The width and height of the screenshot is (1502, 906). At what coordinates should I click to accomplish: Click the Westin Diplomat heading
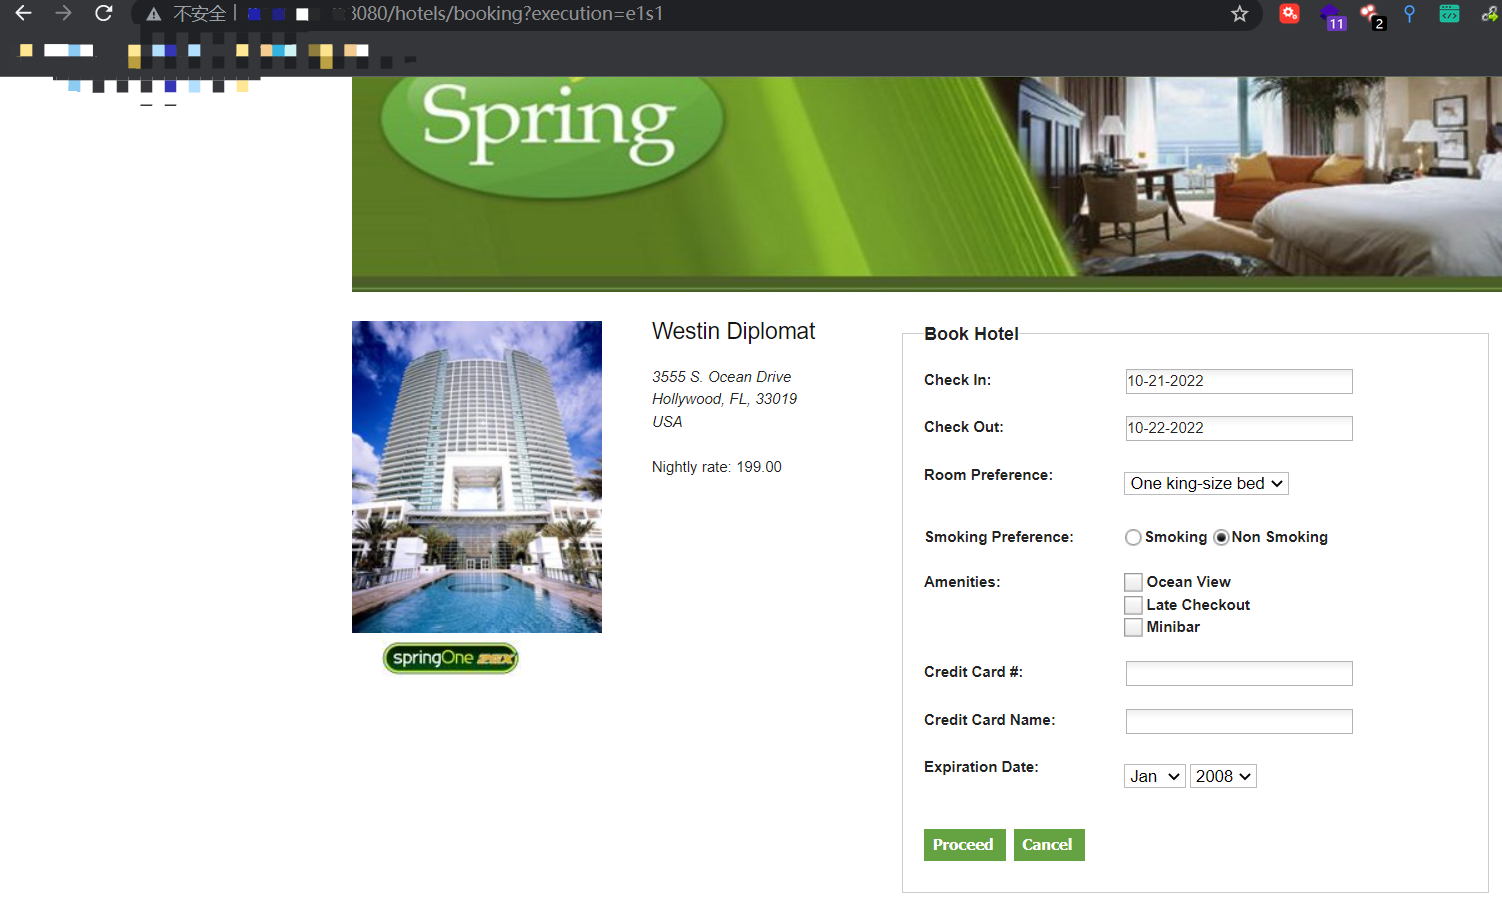point(733,331)
